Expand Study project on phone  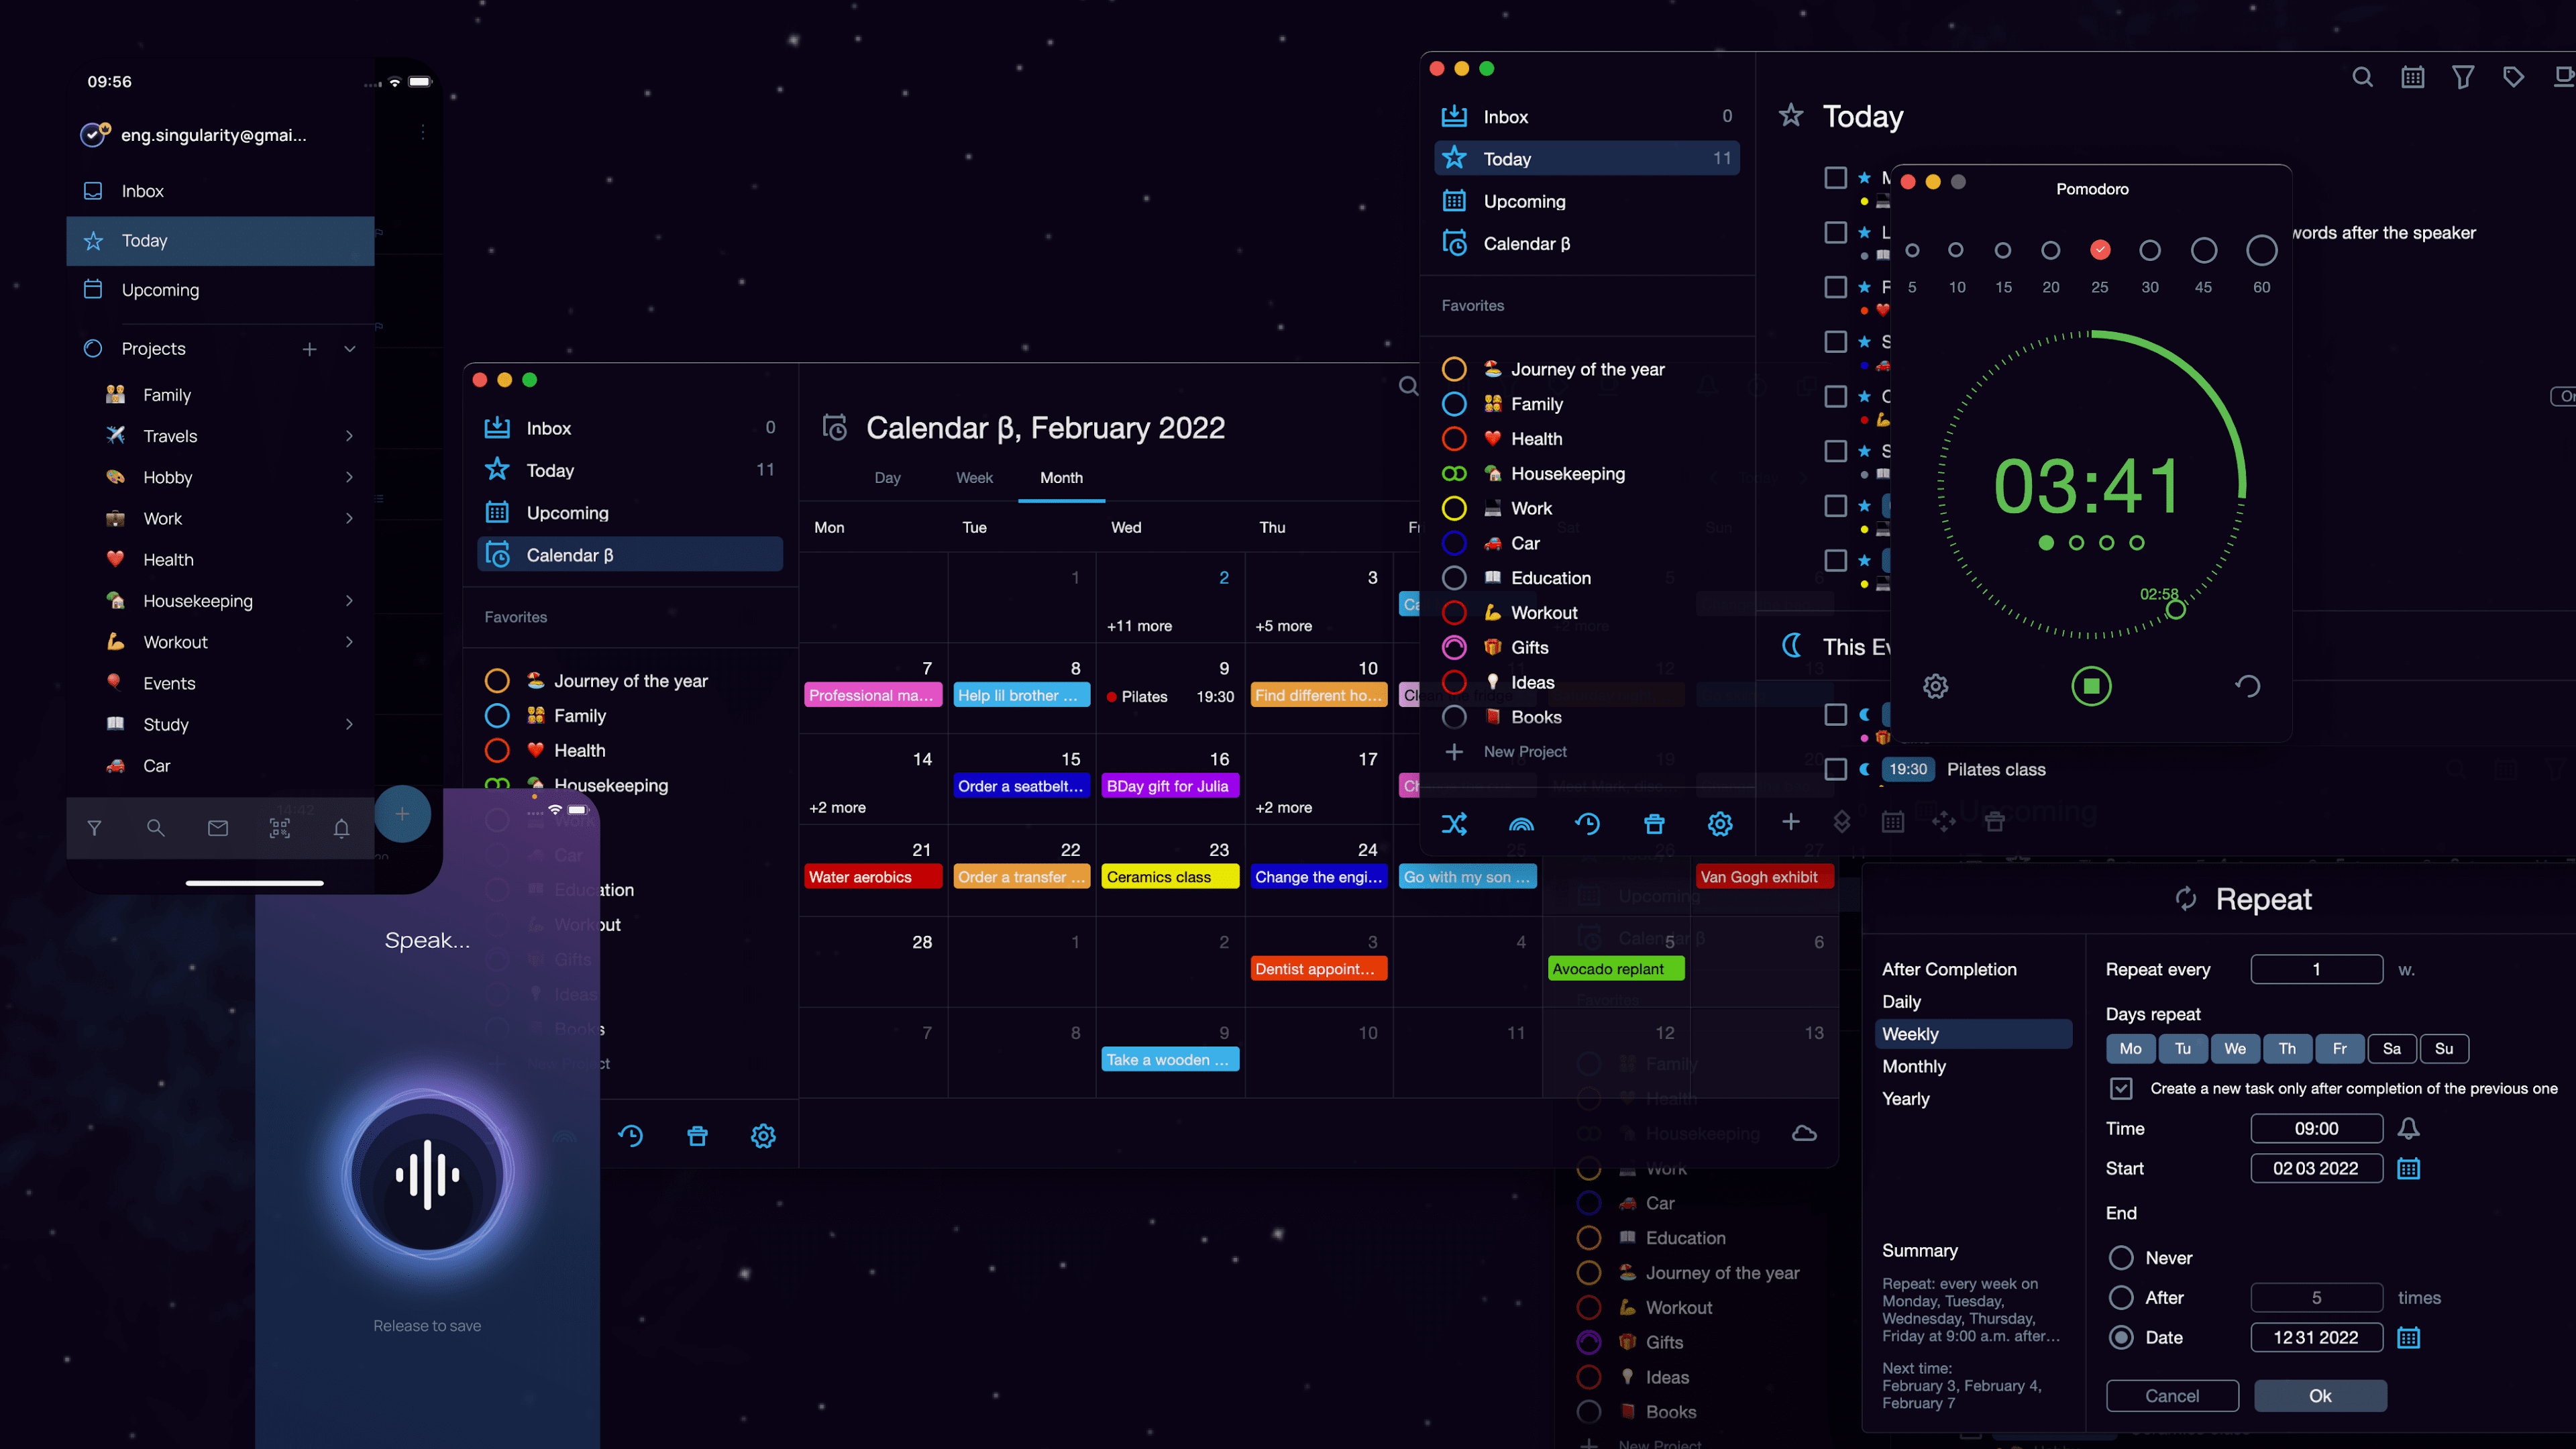349,724
